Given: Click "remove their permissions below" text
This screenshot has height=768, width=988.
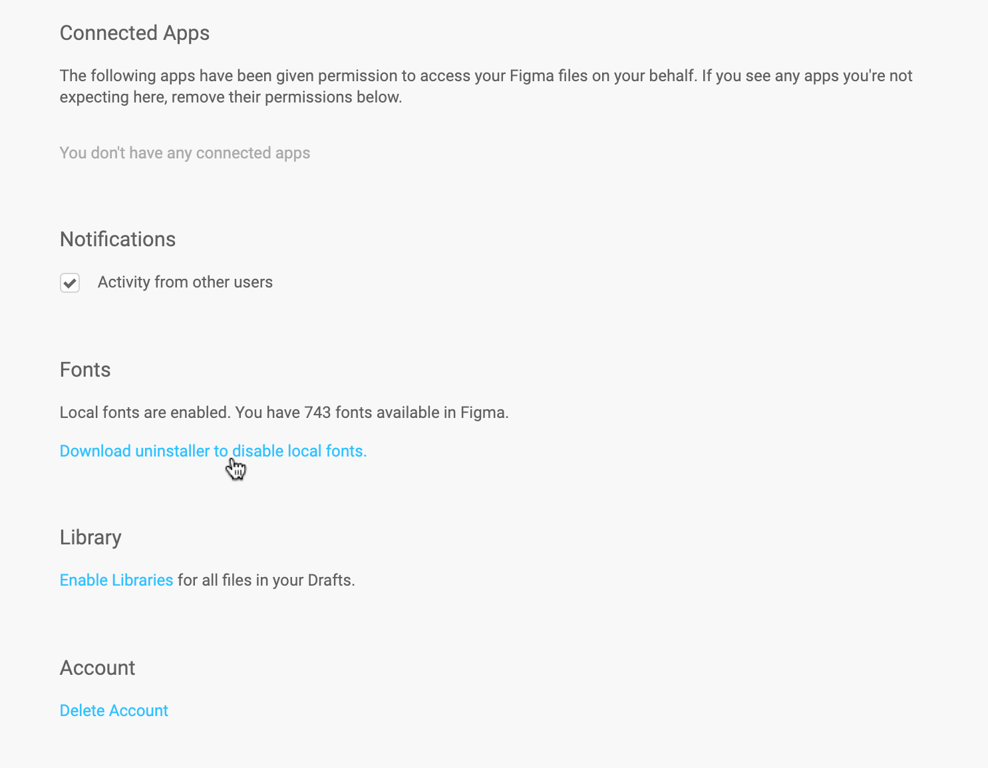Looking at the screenshot, I should point(285,97).
